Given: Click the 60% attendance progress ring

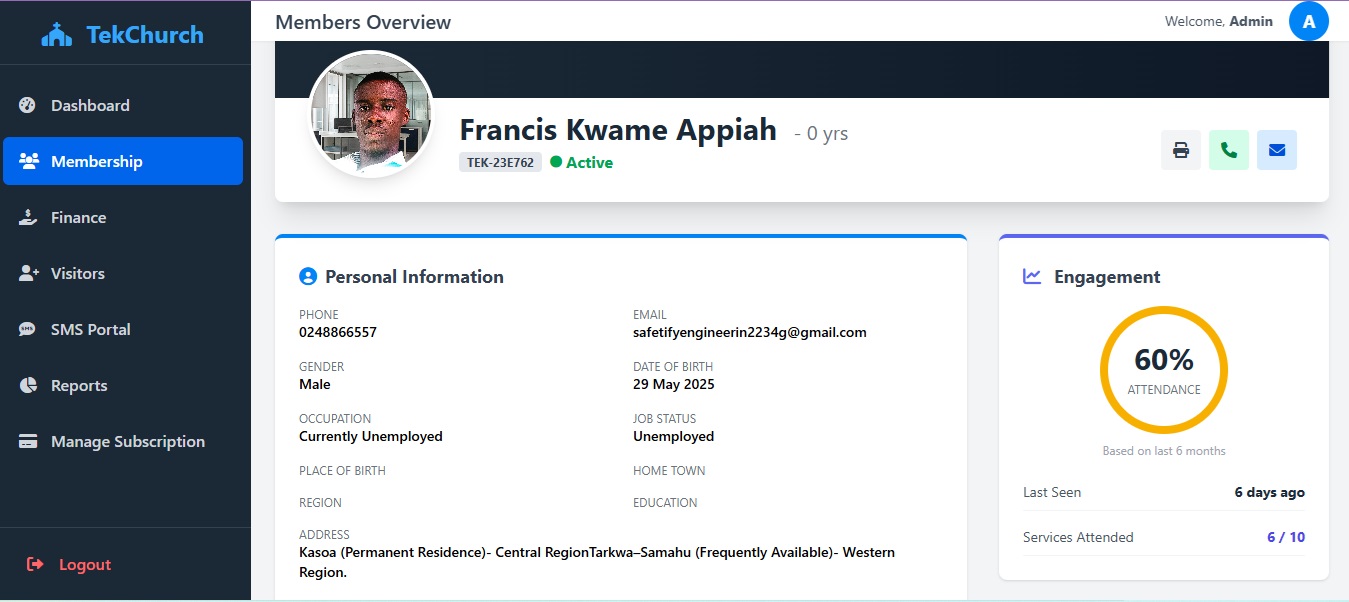Looking at the screenshot, I should tap(1163, 370).
